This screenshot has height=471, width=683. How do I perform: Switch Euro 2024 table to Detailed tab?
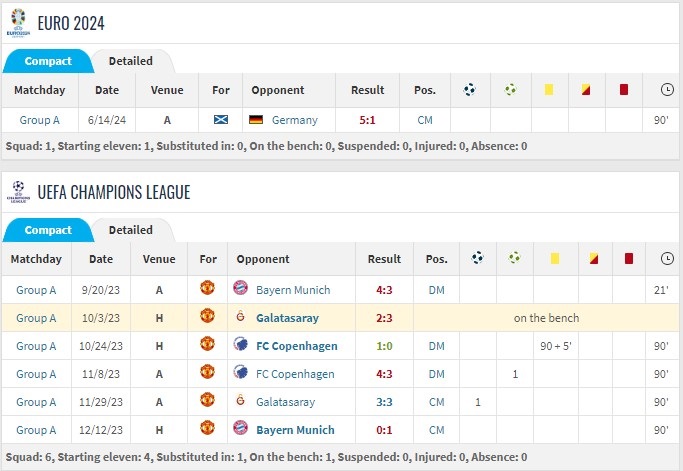(x=131, y=61)
